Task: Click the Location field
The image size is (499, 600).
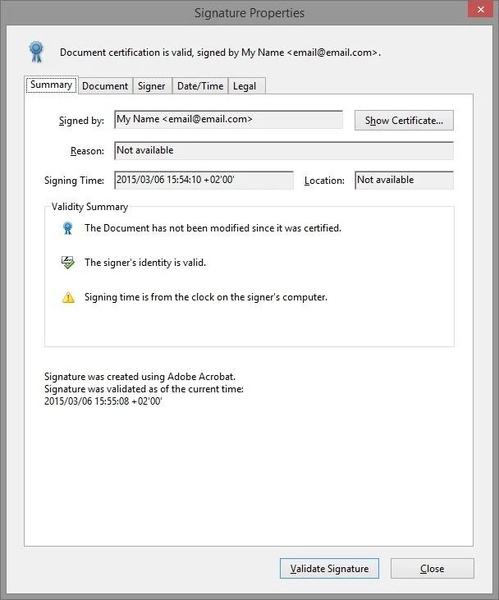Action: click(x=404, y=180)
